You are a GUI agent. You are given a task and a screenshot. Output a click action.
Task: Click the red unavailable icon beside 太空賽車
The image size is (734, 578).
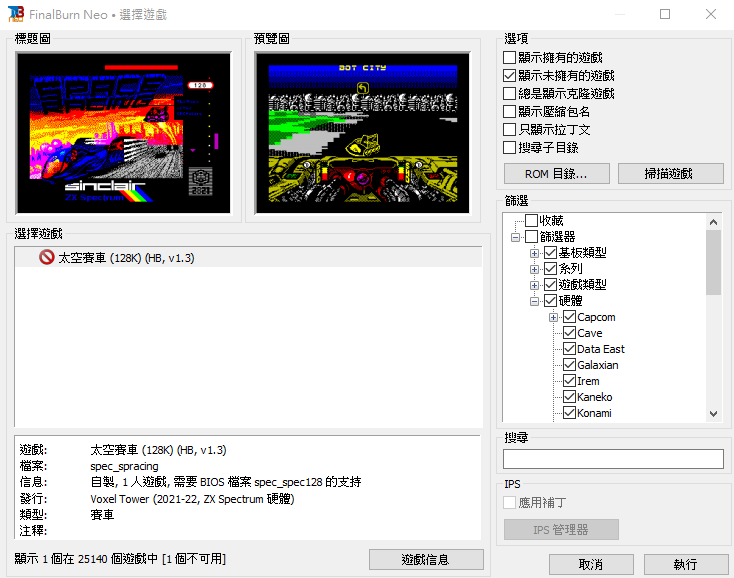(46, 257)
